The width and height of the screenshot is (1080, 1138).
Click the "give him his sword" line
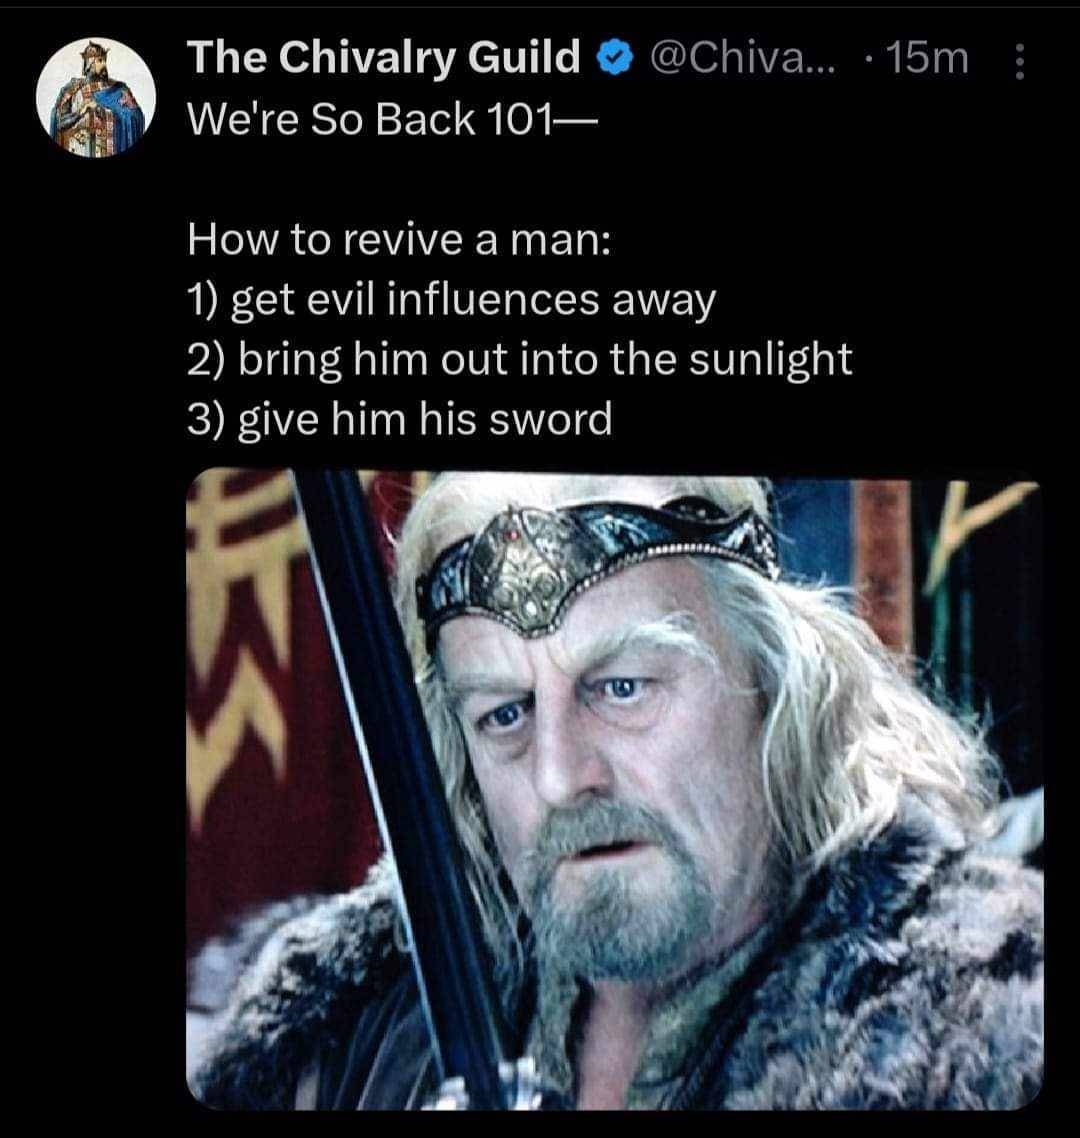400,418
